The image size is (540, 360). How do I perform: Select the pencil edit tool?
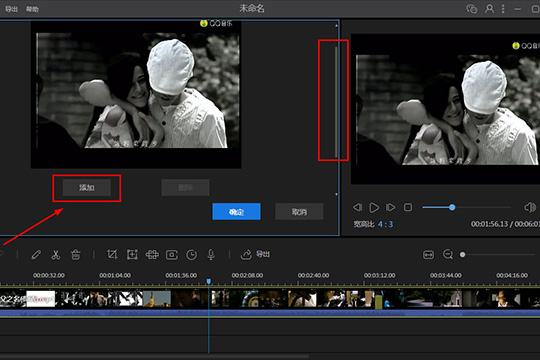pos(36,255)
